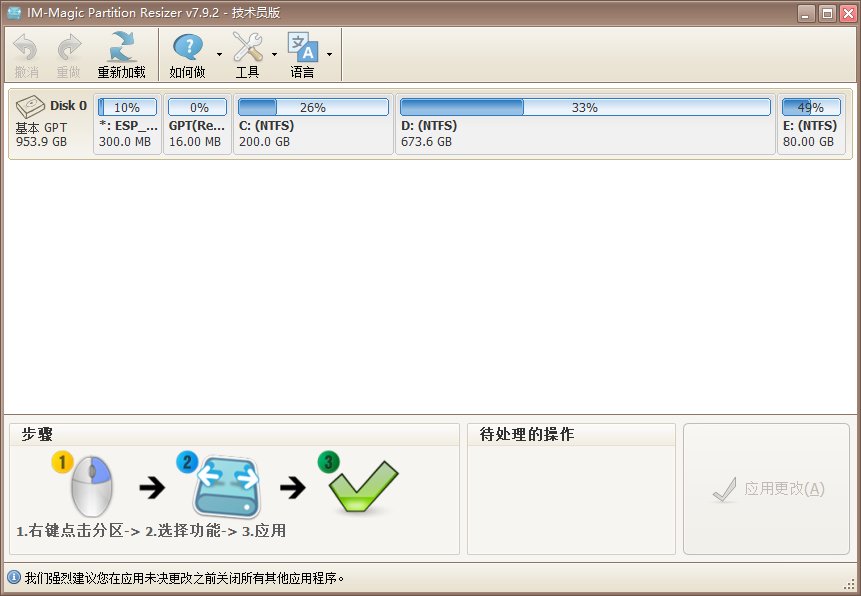Click the Undo (撤消) arrow icon
Image resolution: width=861 pixels, height=596 pixels.
[x=25, y=48]
